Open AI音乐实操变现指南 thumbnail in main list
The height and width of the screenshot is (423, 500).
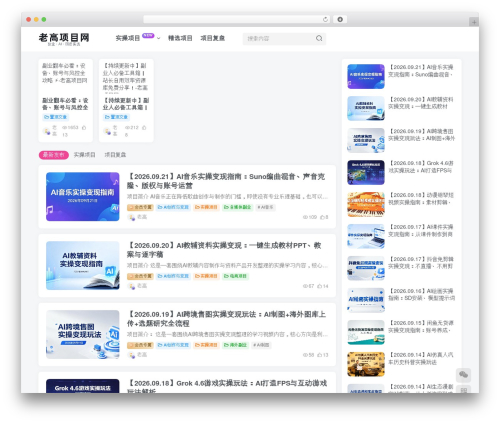coord(83,197)
